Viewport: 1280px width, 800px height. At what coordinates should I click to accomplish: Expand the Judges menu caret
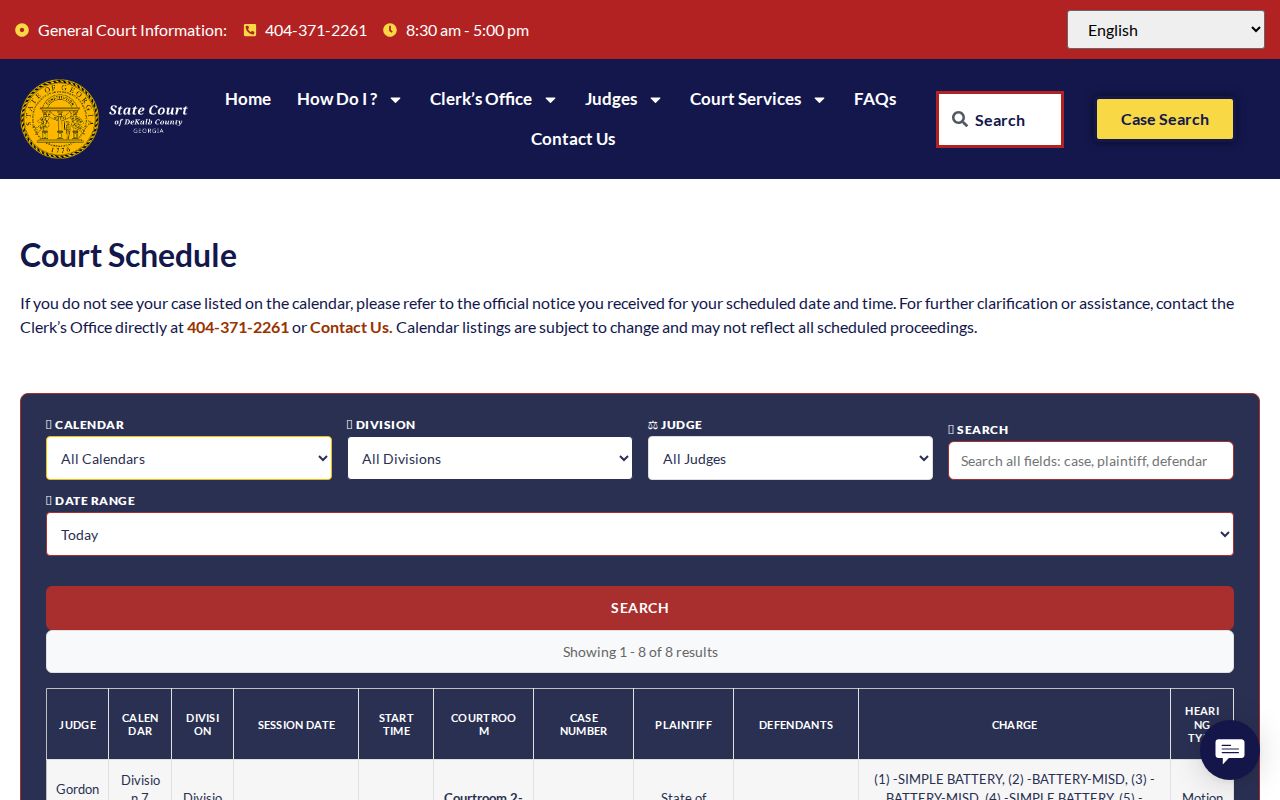655,100
